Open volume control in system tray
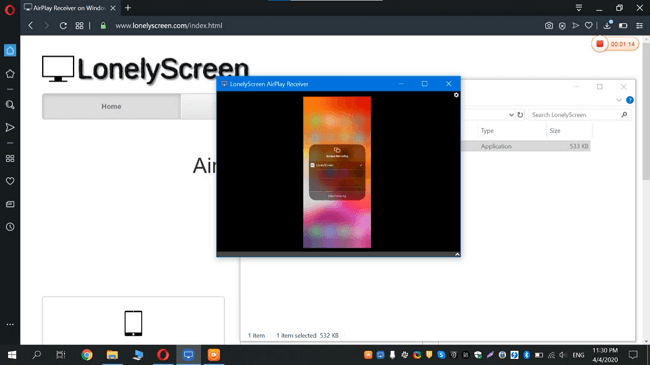Viewport: 650px width, 365px height. pyautogui.click(x=563, y=355)
